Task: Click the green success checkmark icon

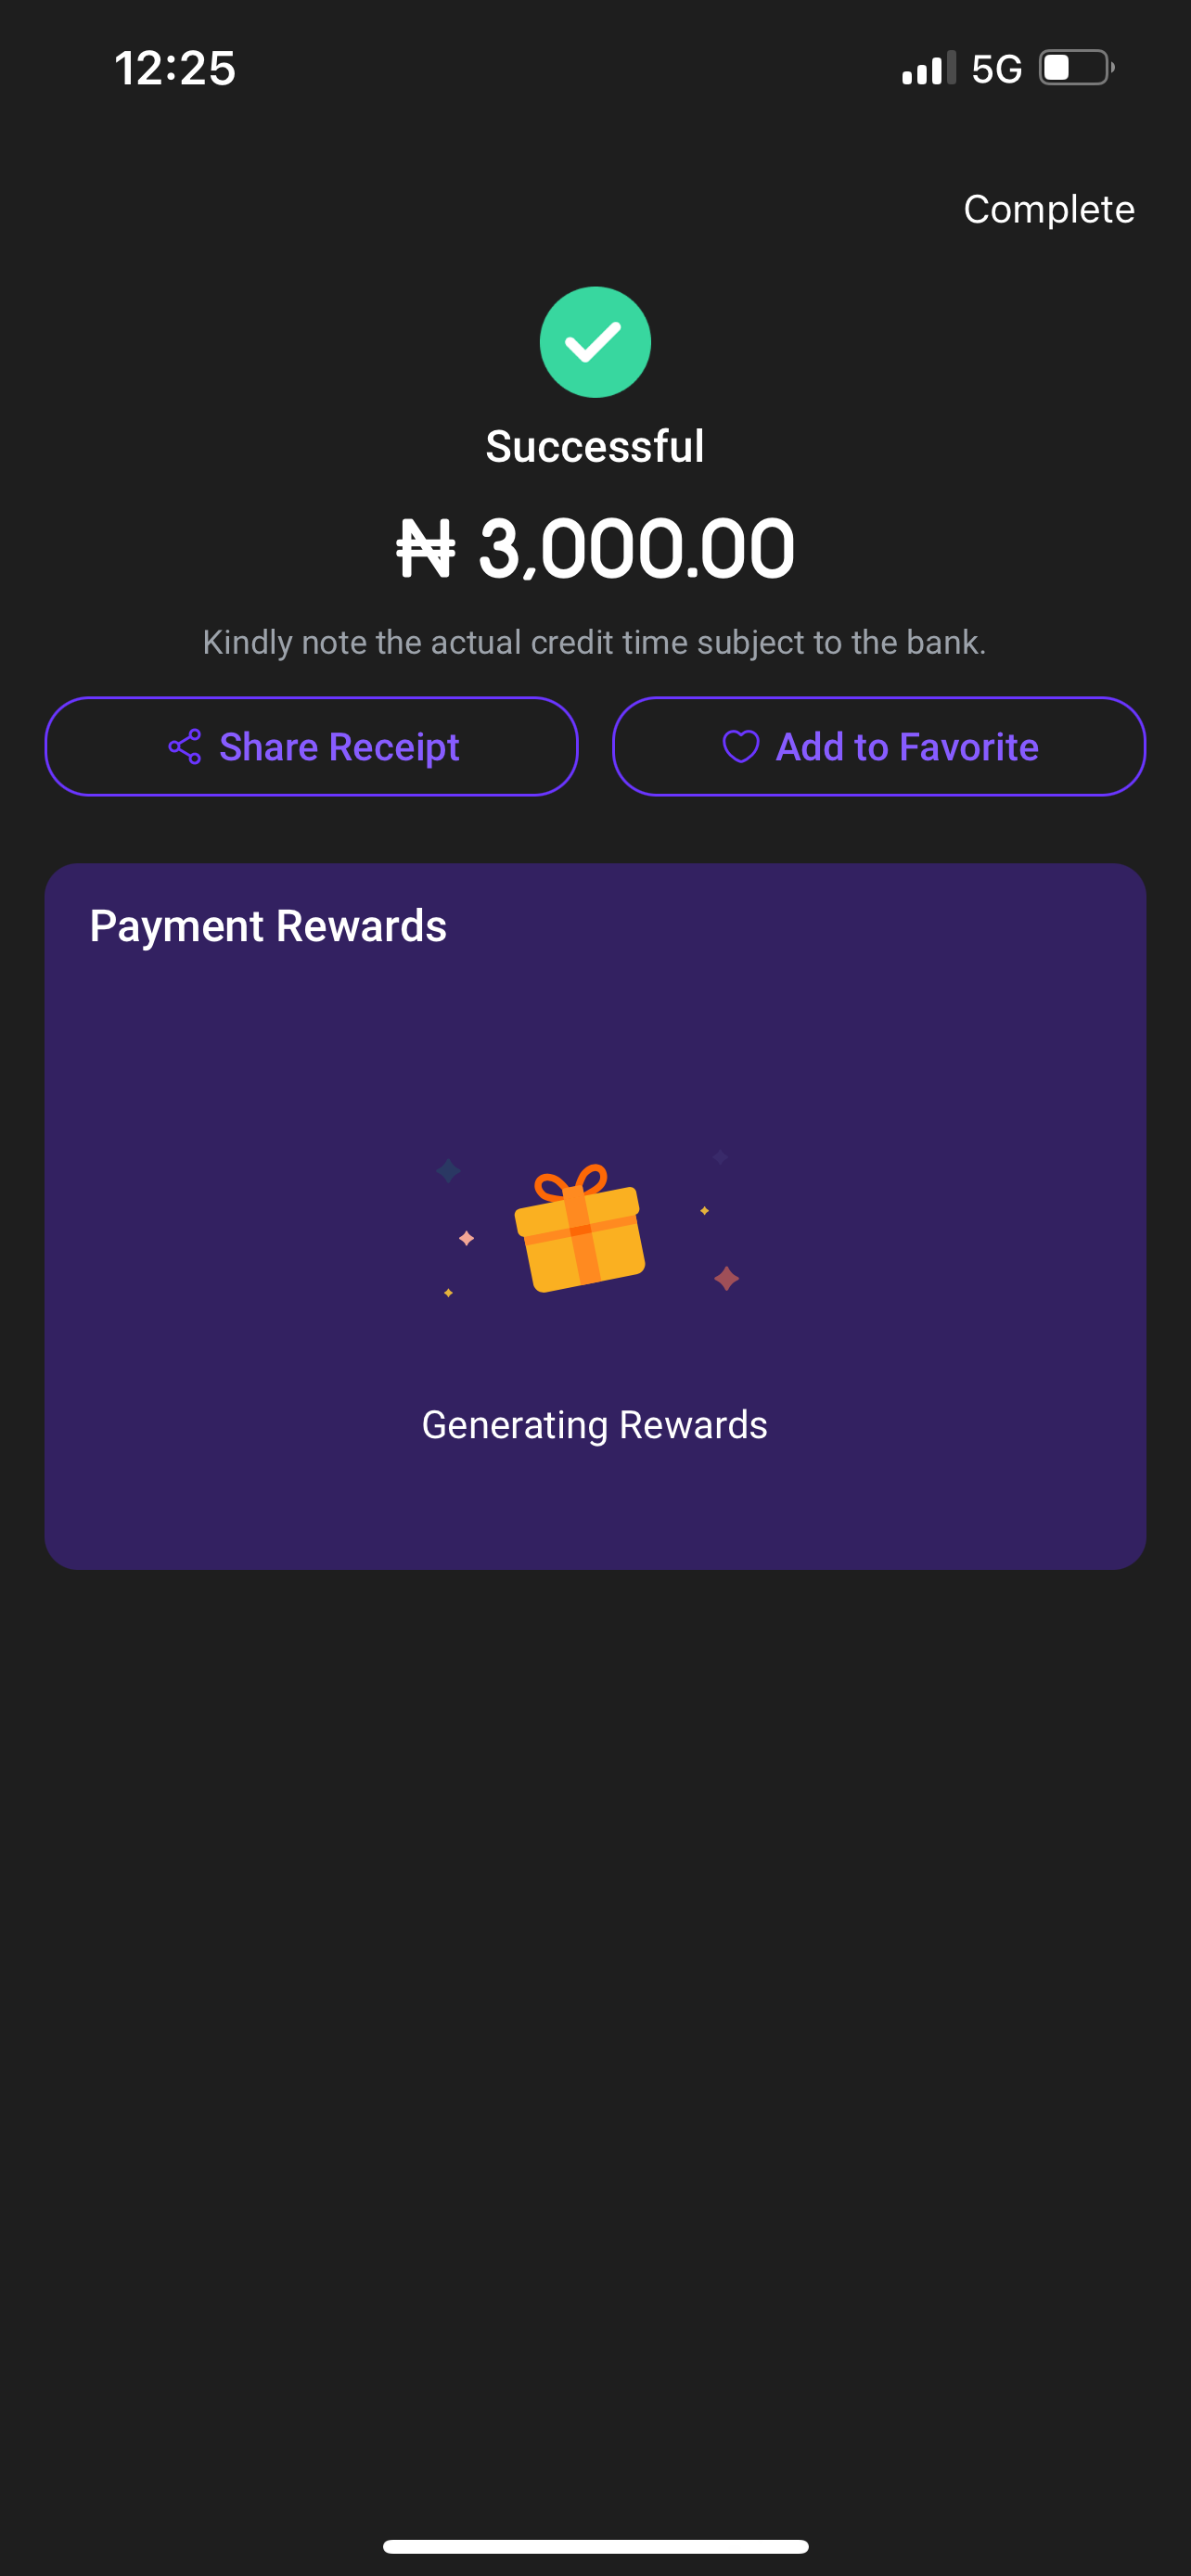Action: [x=595, y=342]
